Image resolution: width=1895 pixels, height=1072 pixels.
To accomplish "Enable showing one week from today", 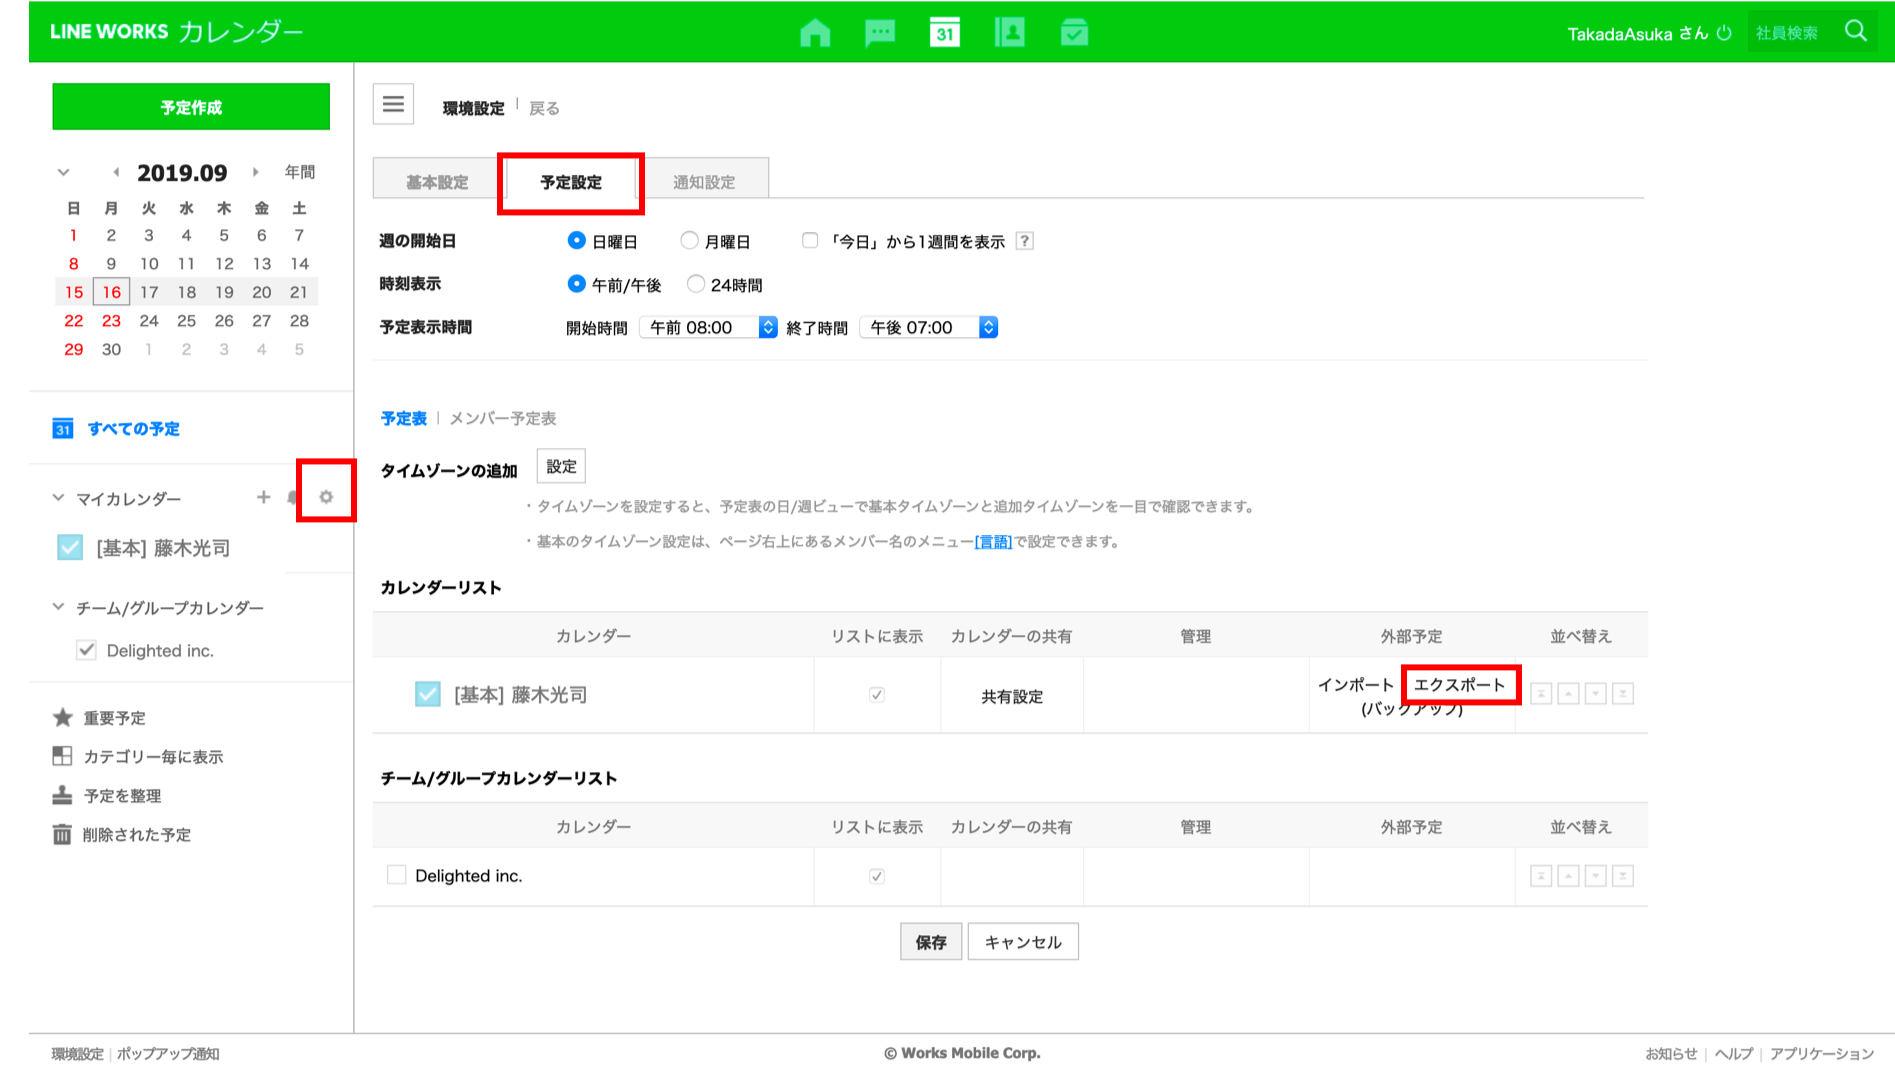I will [810, 241].
